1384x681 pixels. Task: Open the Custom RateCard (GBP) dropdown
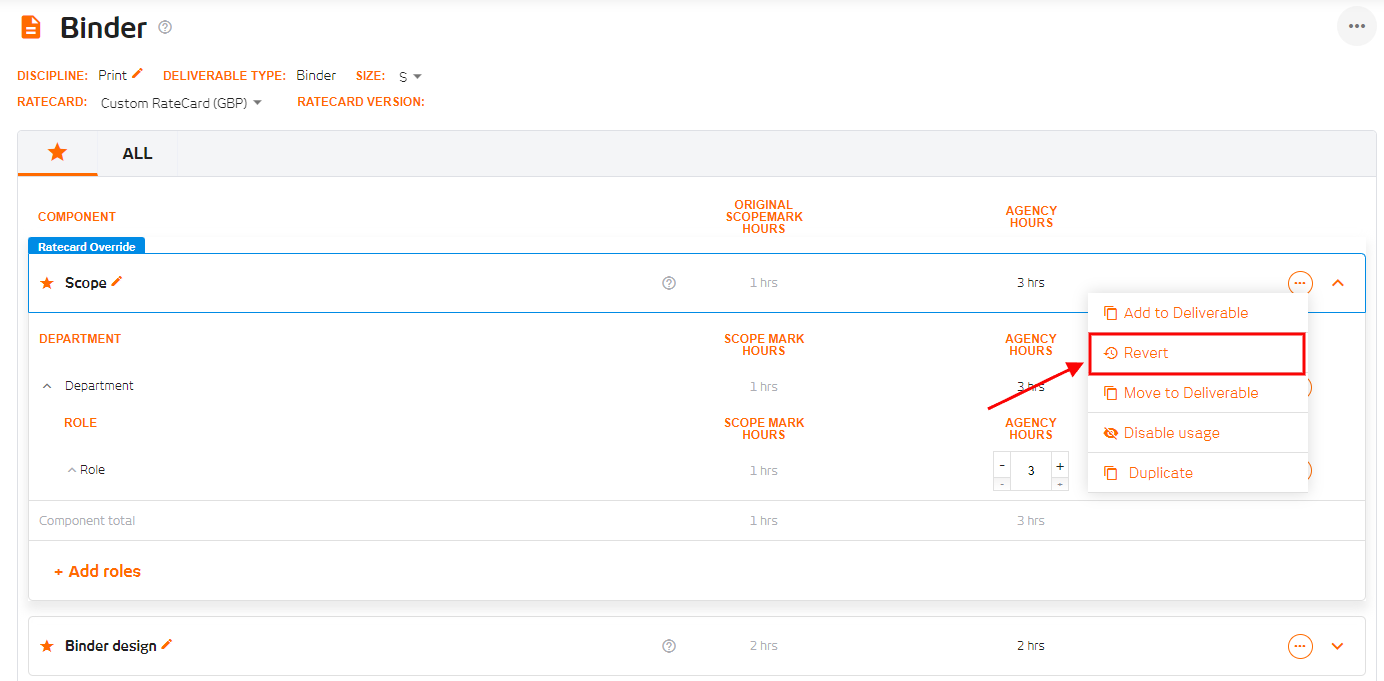tap(181, 102)
